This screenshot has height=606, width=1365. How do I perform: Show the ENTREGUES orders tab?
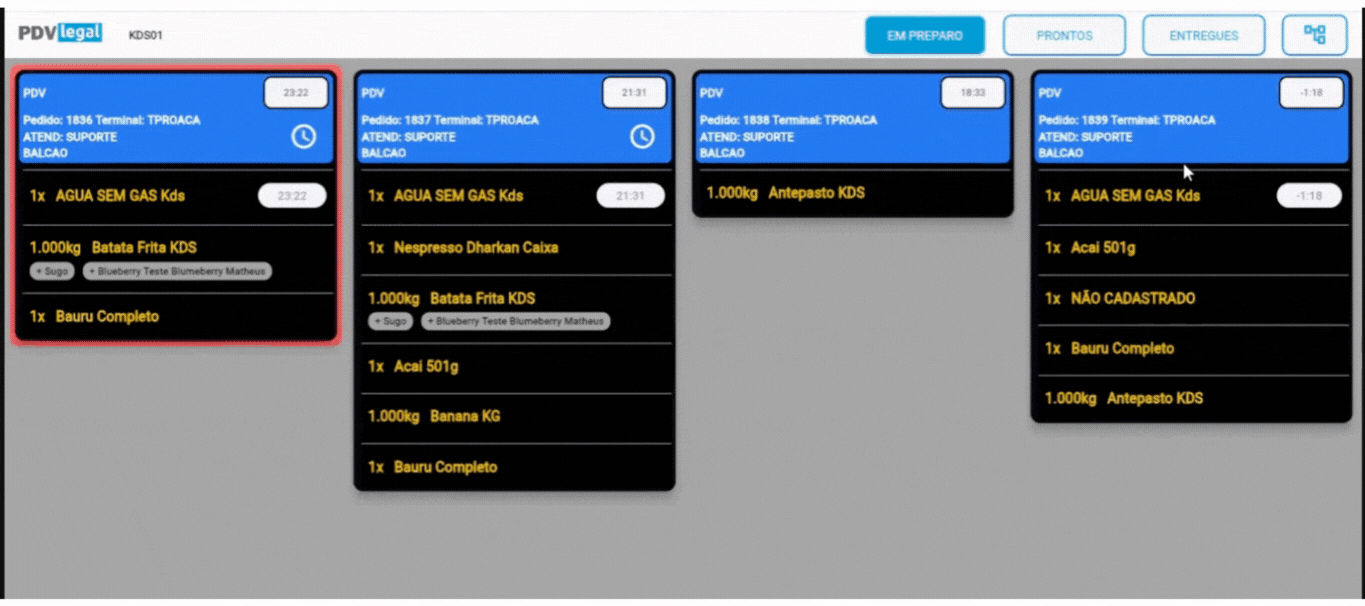[x=1203, y=35]
